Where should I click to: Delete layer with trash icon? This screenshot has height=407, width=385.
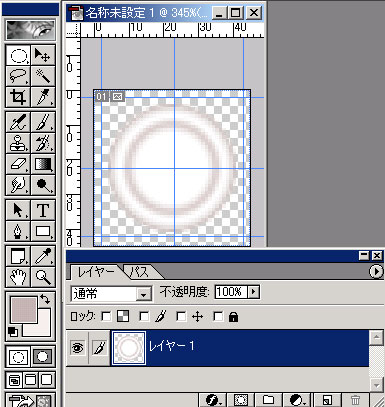(355, 400)
